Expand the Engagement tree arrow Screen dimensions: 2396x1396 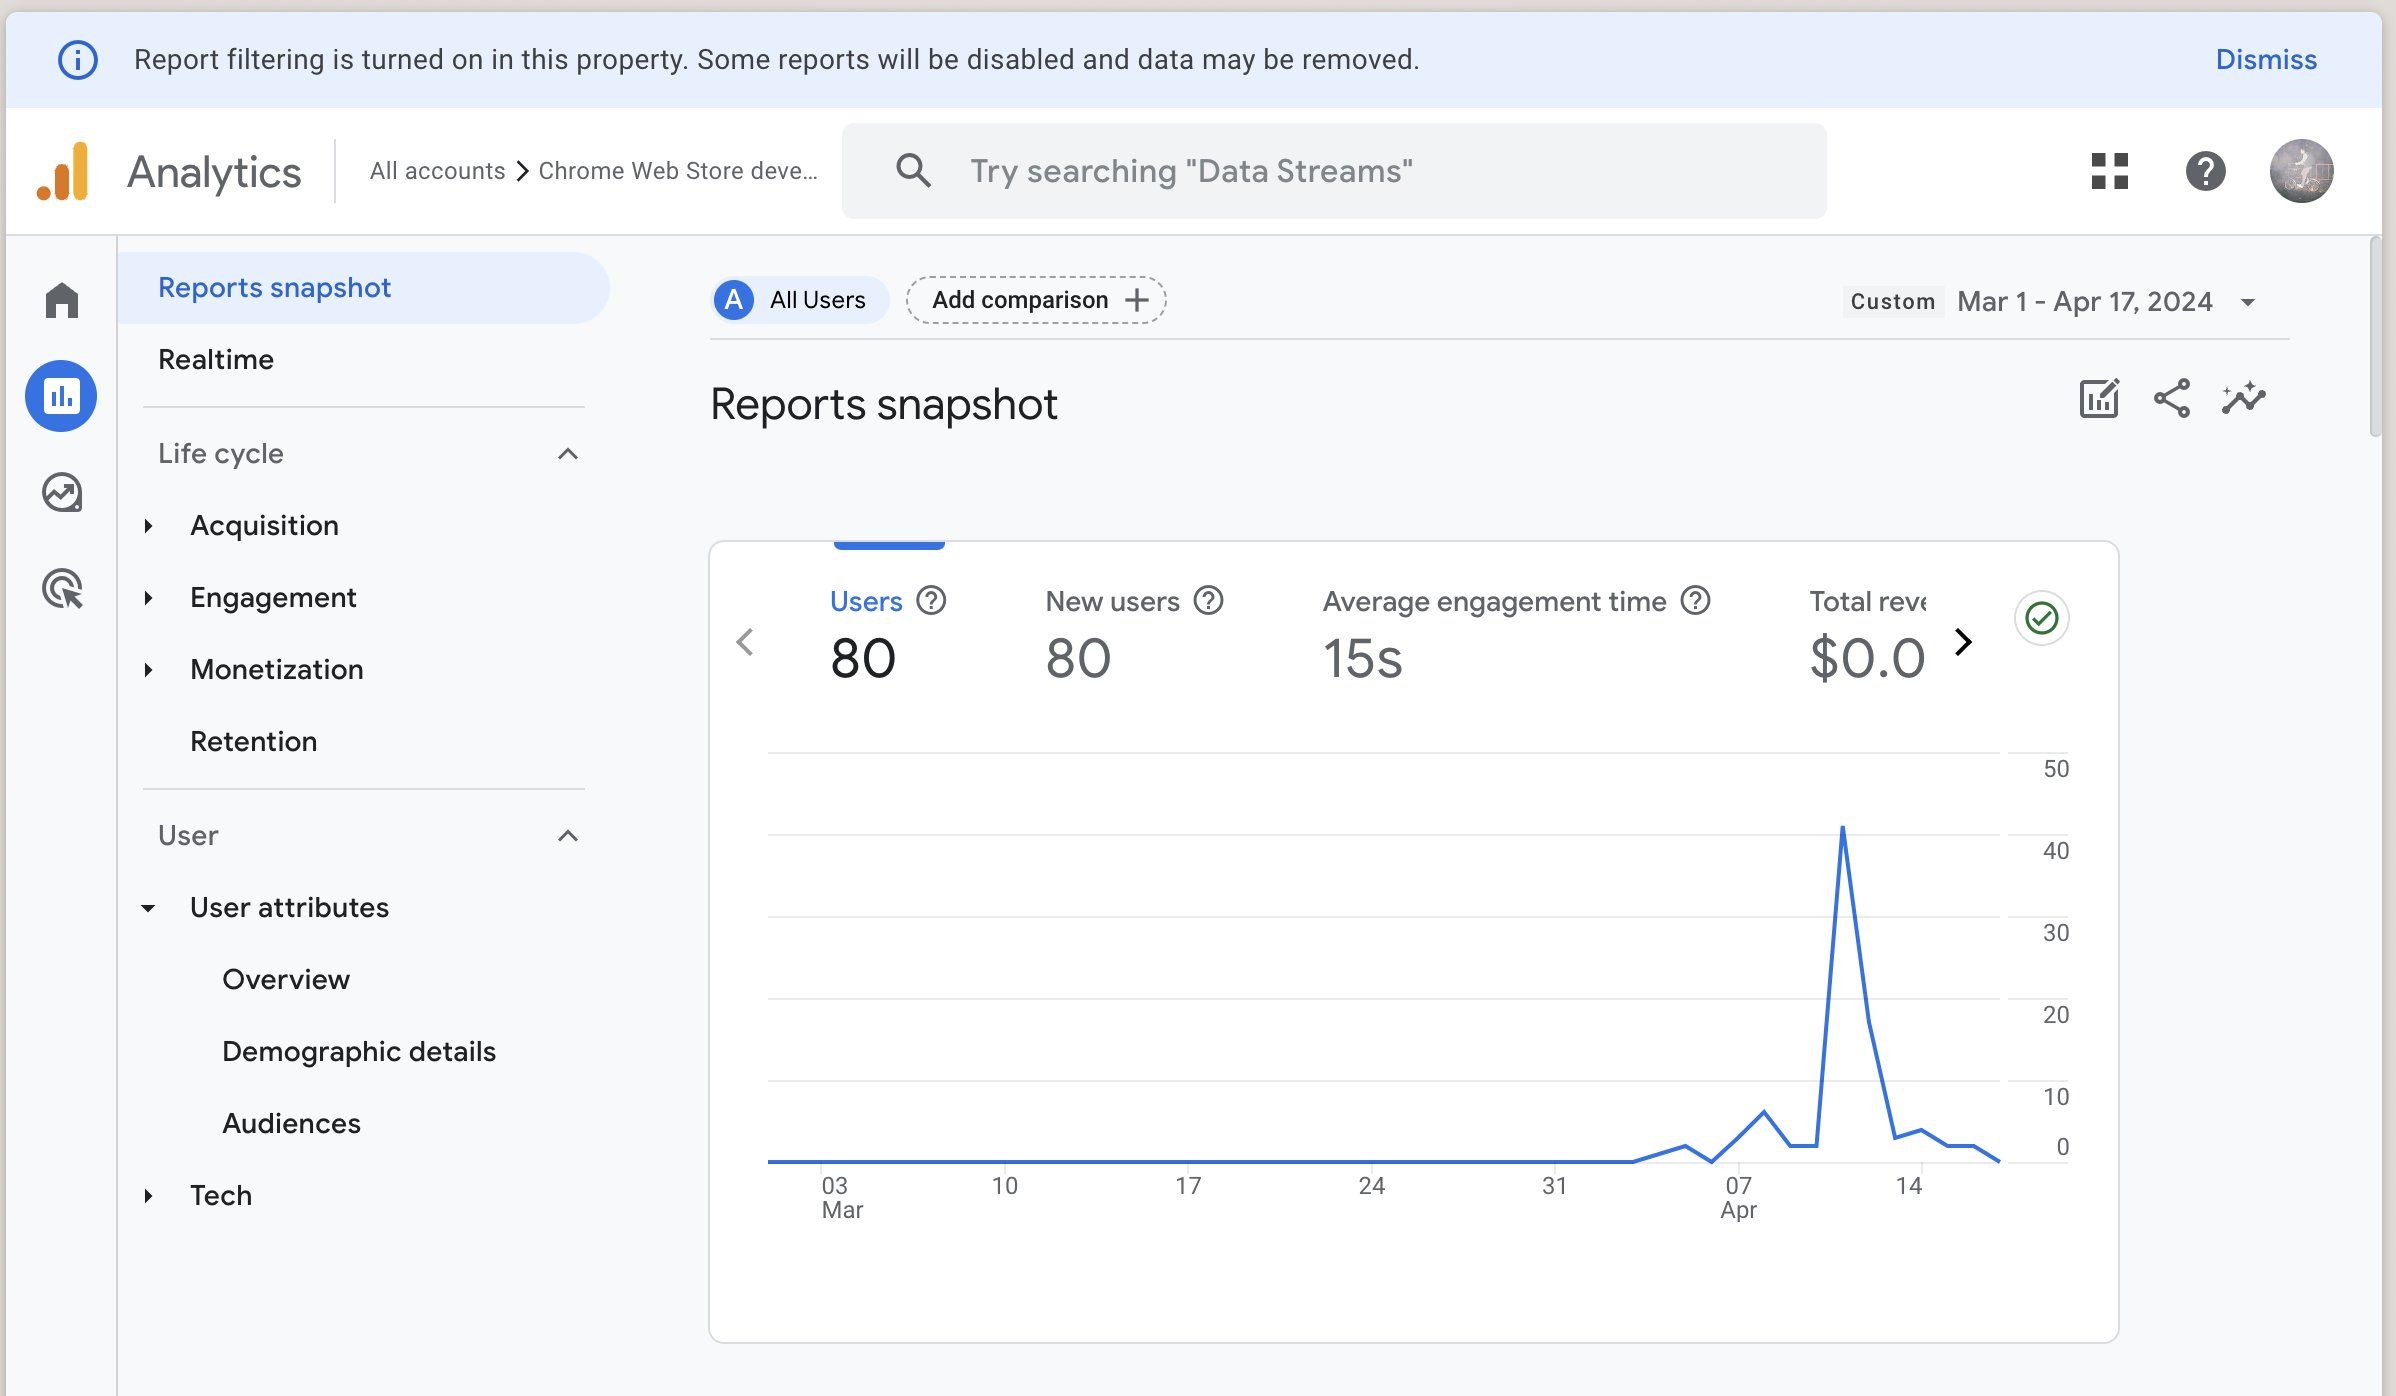148,598
